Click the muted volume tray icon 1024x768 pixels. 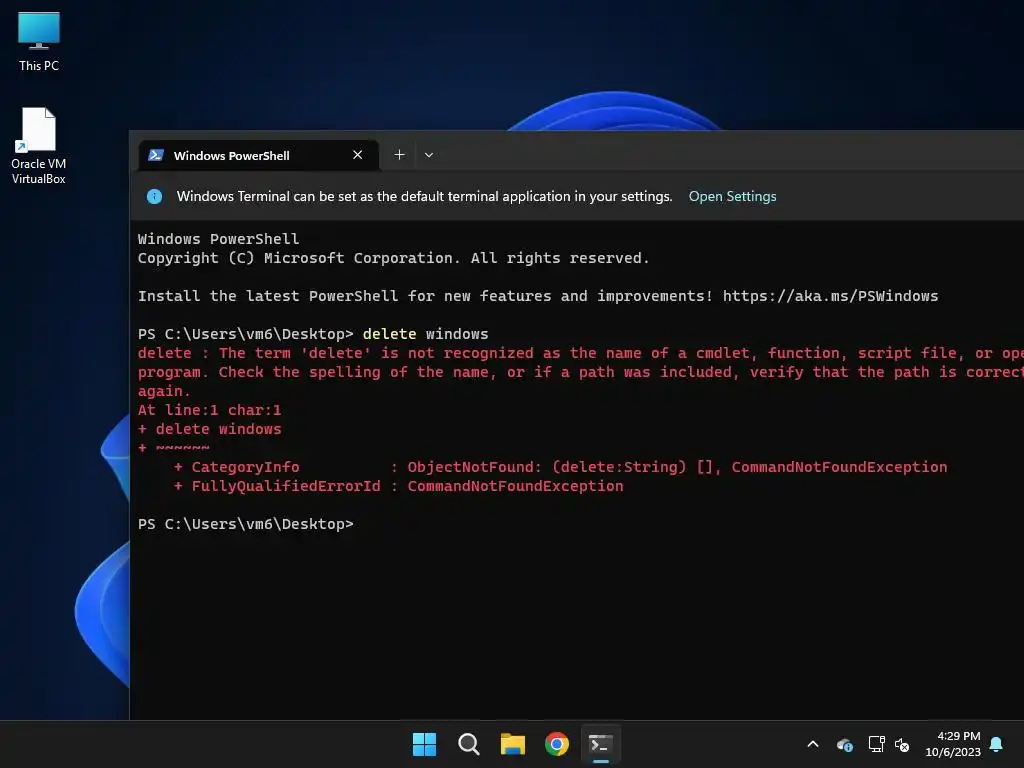[902, 744]
